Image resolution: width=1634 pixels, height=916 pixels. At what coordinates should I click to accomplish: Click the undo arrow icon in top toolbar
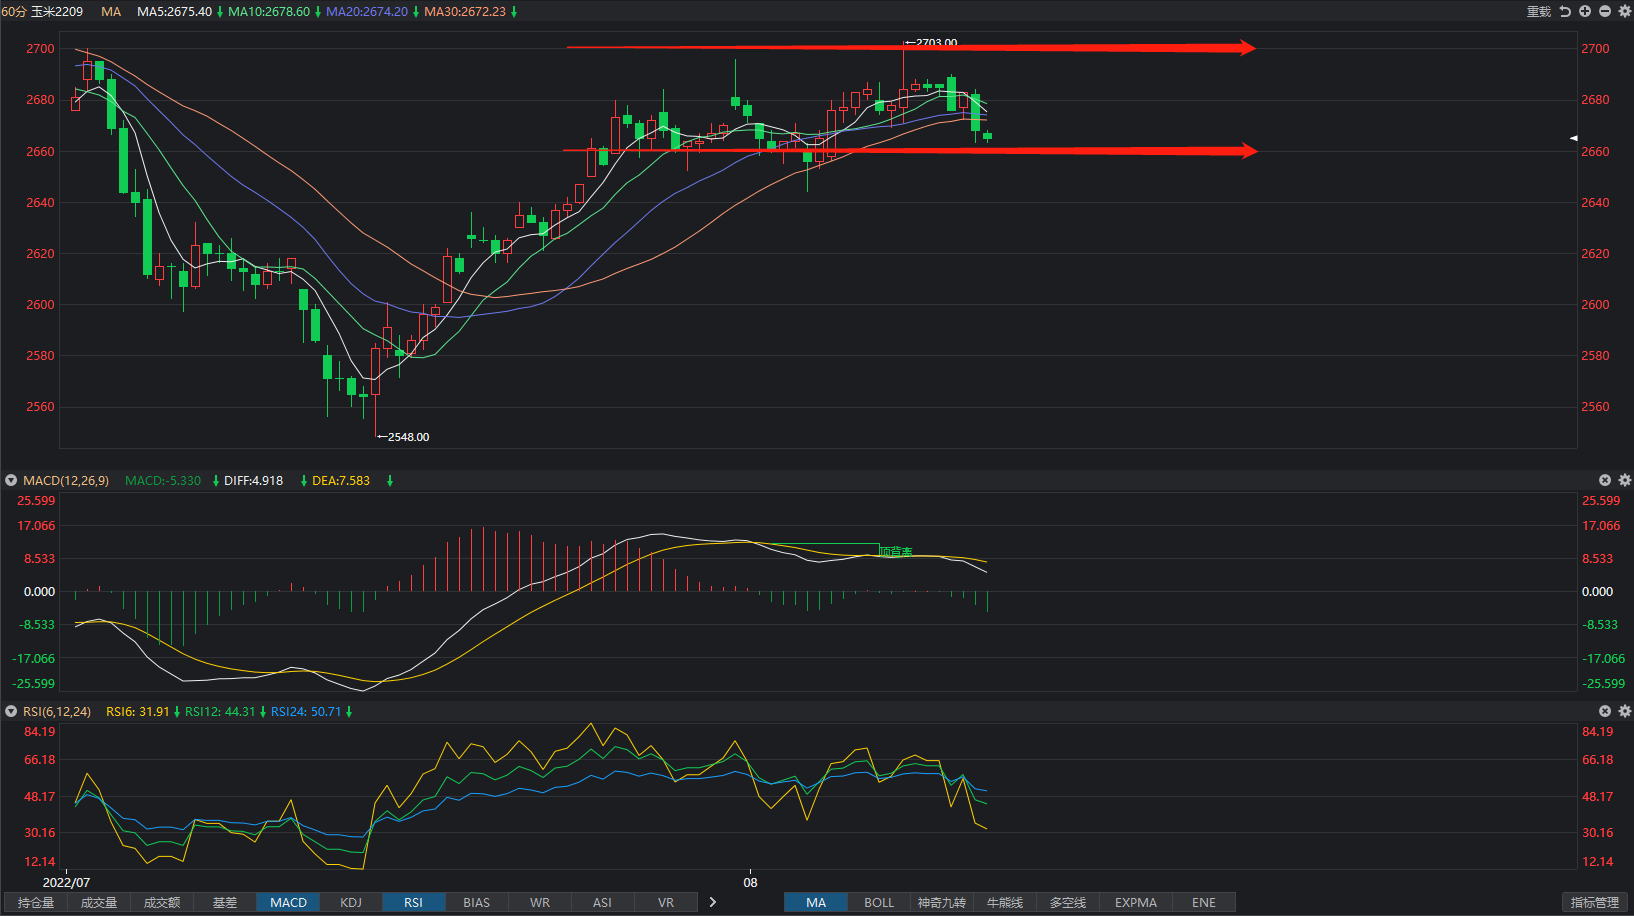click(1565, 11)
